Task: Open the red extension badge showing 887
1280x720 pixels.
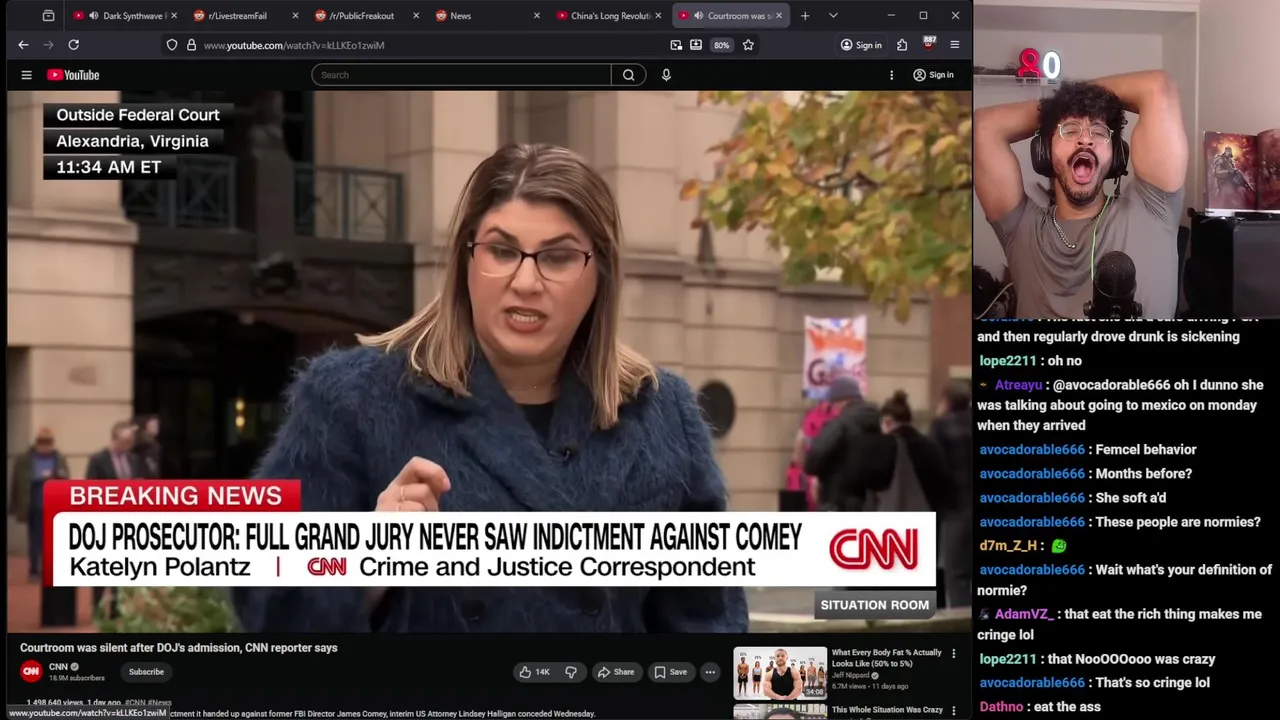Action: (x=928, y=44)
